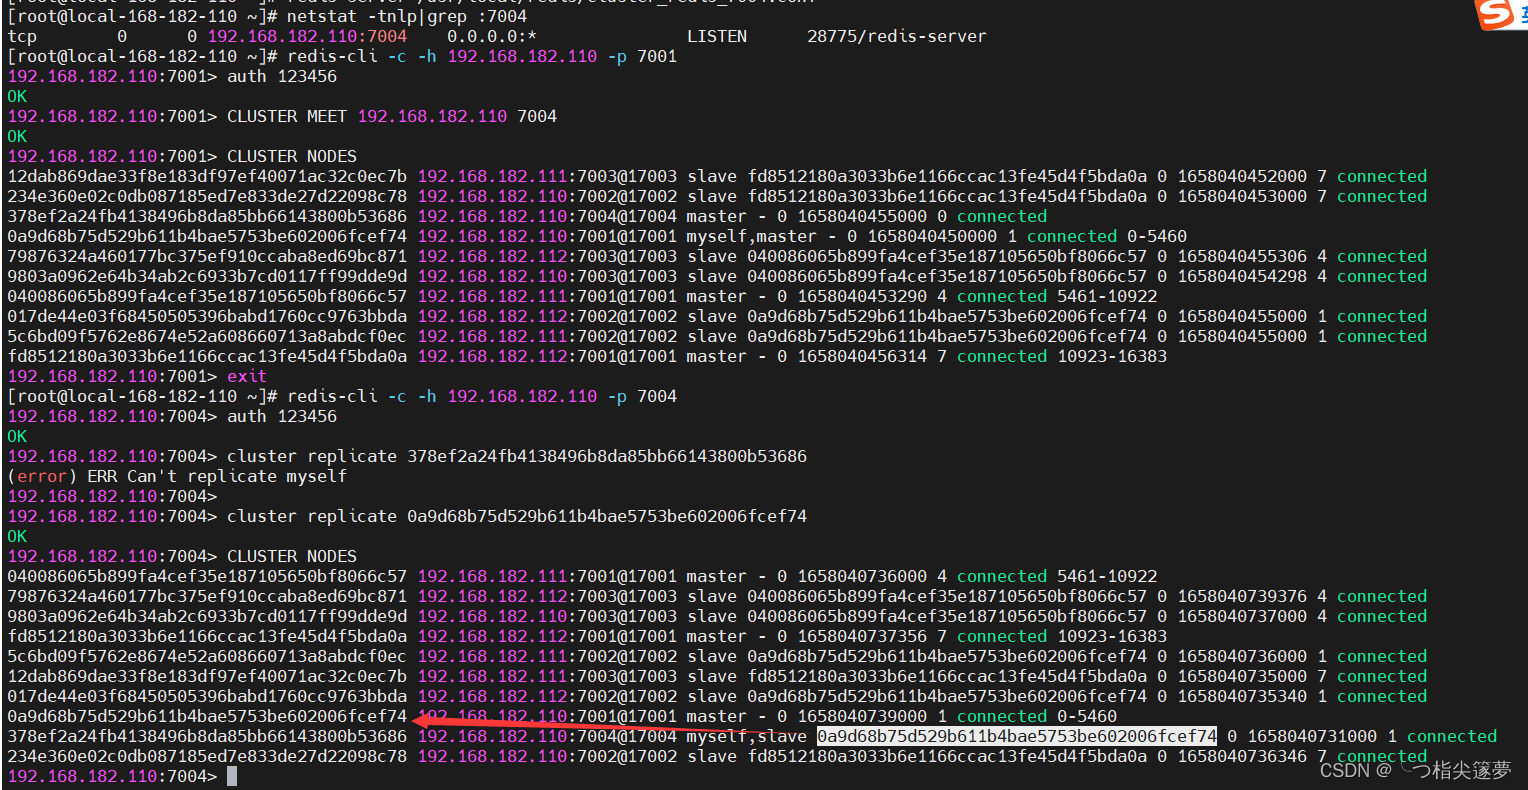The height and width of the screenshot is (790, 1528).
Task: Click timestamp 1658040453290
Action: click(x=862, y=296)
